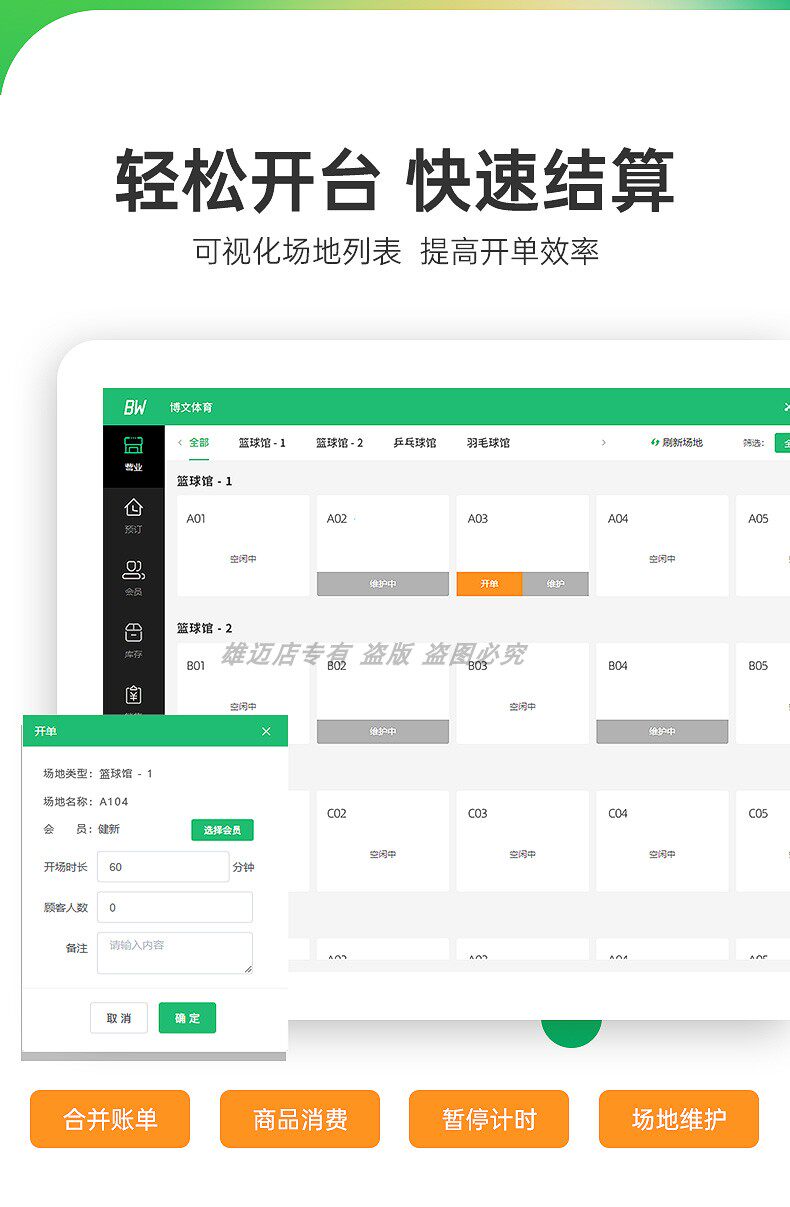Select venue card C05
790x1207 pixels.
[x=763, y=841]
